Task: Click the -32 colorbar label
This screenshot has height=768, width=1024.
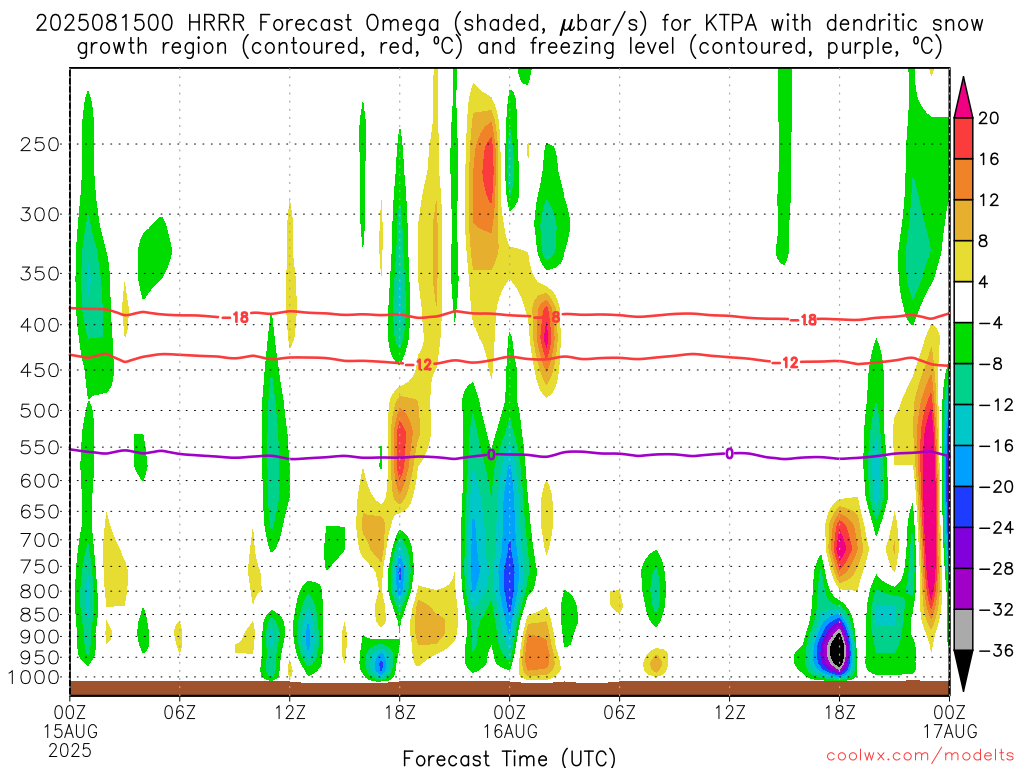Action: (x=996, y=609)
